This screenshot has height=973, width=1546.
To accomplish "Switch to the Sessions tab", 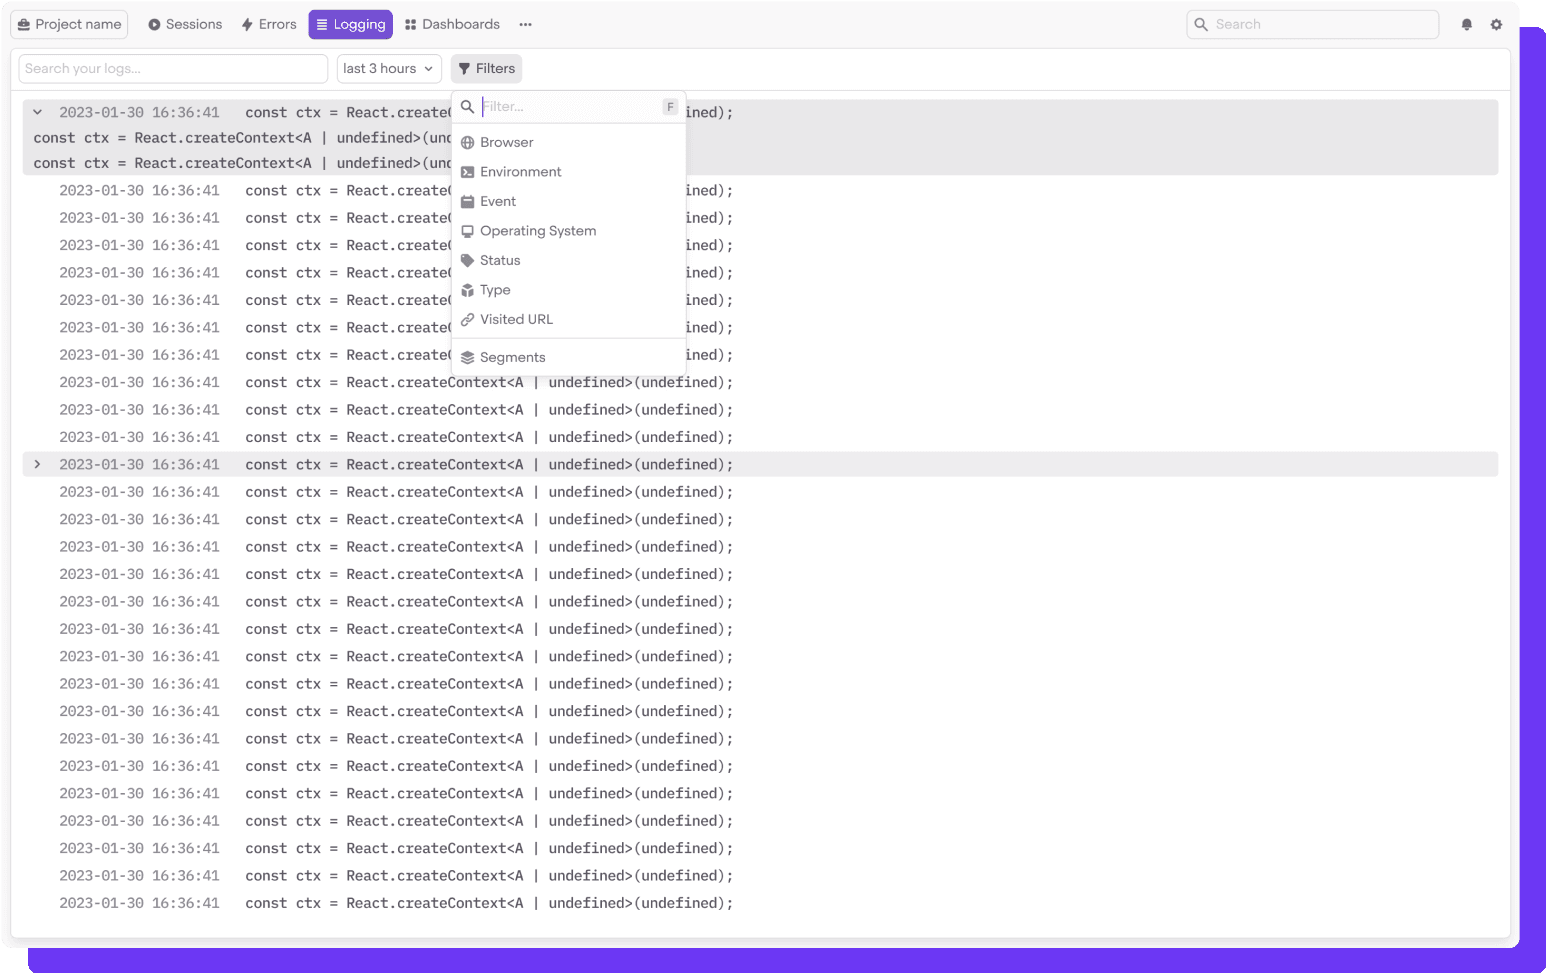I will 185,25.
